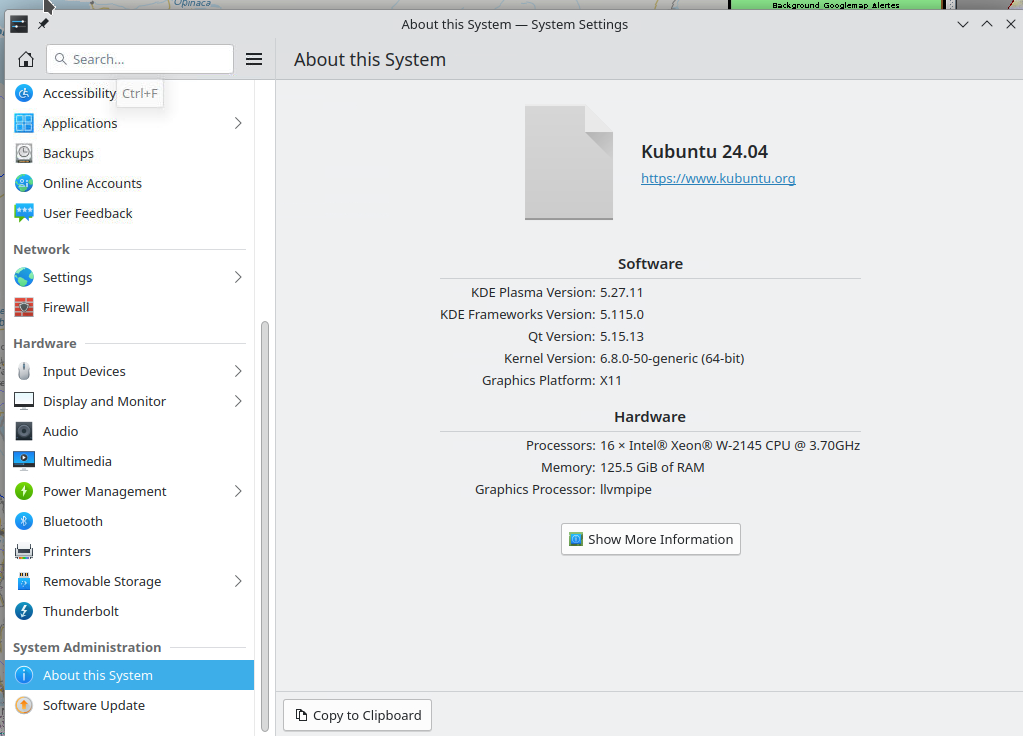
Task: Click the Background Googlemap Alertes taskbar item
Action: pos(836,5)
